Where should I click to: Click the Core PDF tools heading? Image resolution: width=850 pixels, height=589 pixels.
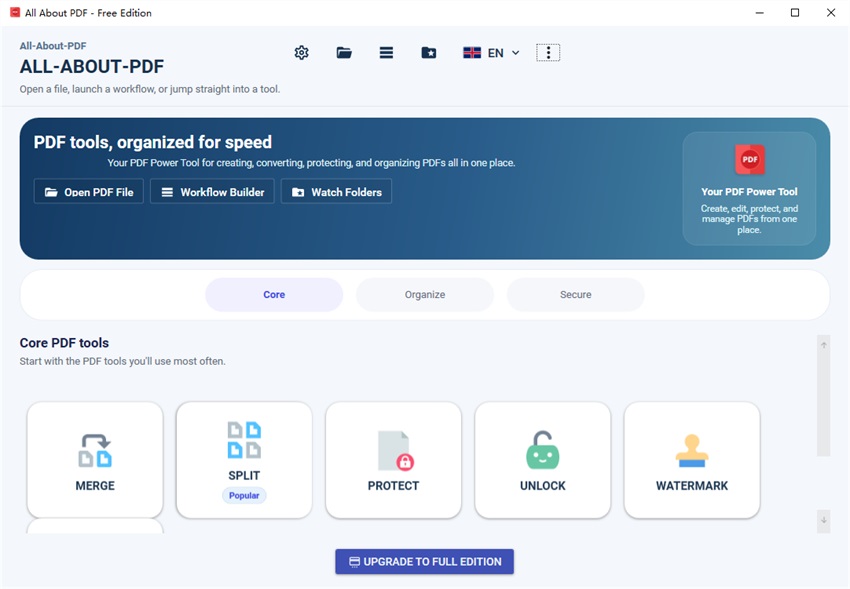click(64, 343)
